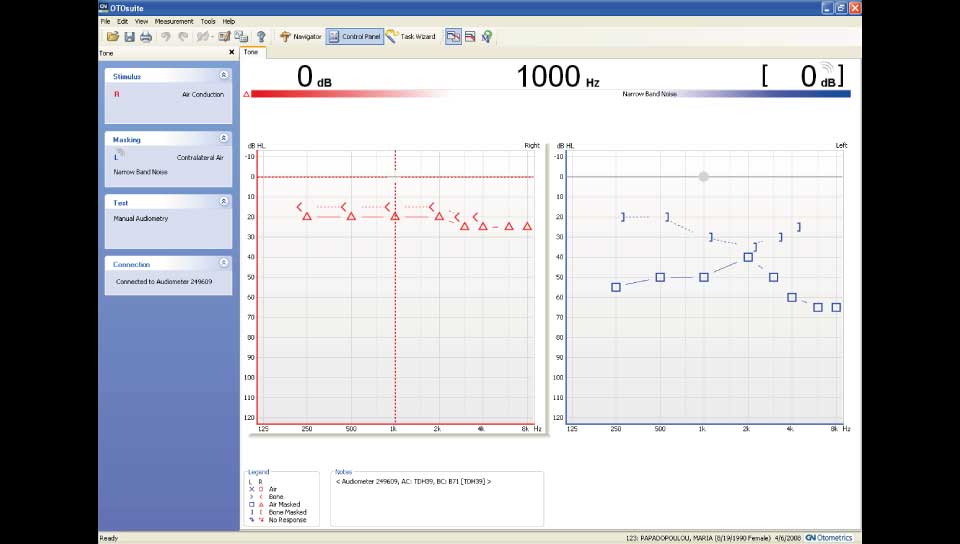
Task: Click 'Manual Audiometry' in Test panel
Action: (140, 218)
